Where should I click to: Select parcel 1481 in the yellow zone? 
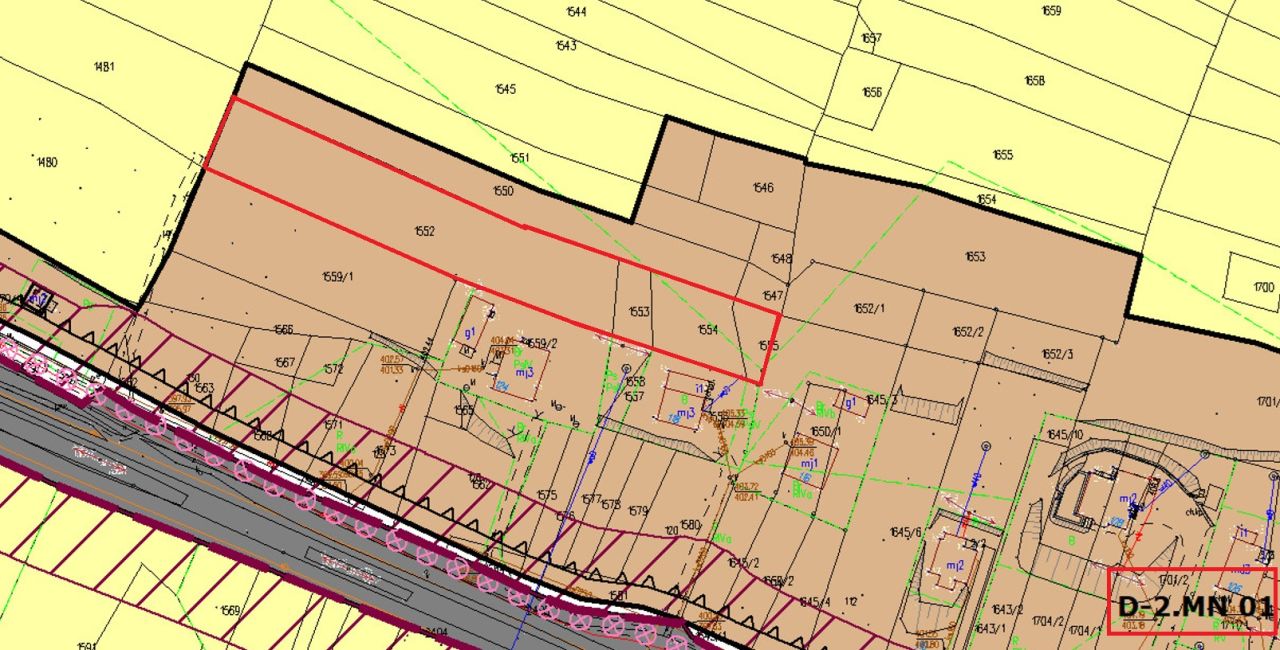point(103,67)
